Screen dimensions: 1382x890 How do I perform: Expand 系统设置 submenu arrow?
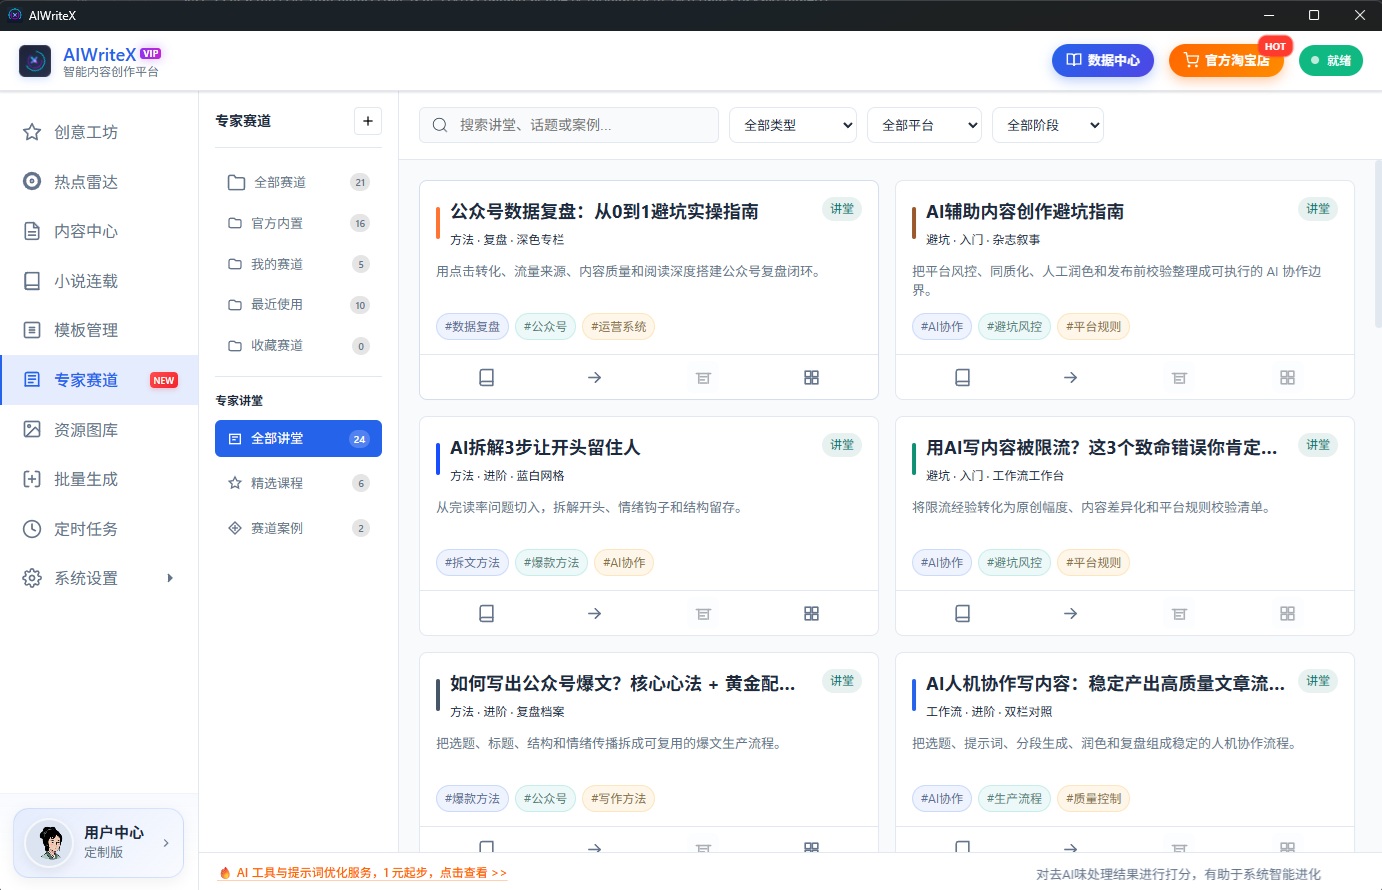(x=170, y=578)
